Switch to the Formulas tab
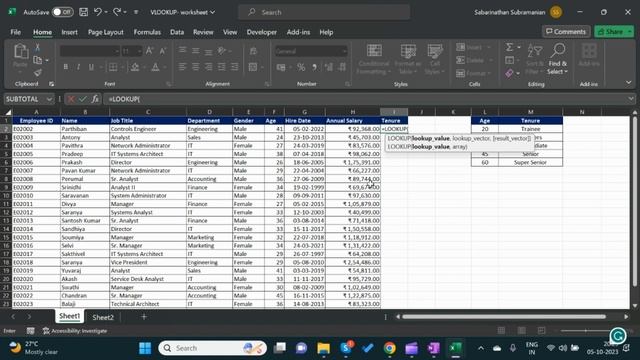The height and width of the screenshot is (360, 640). tap(147, 32)
